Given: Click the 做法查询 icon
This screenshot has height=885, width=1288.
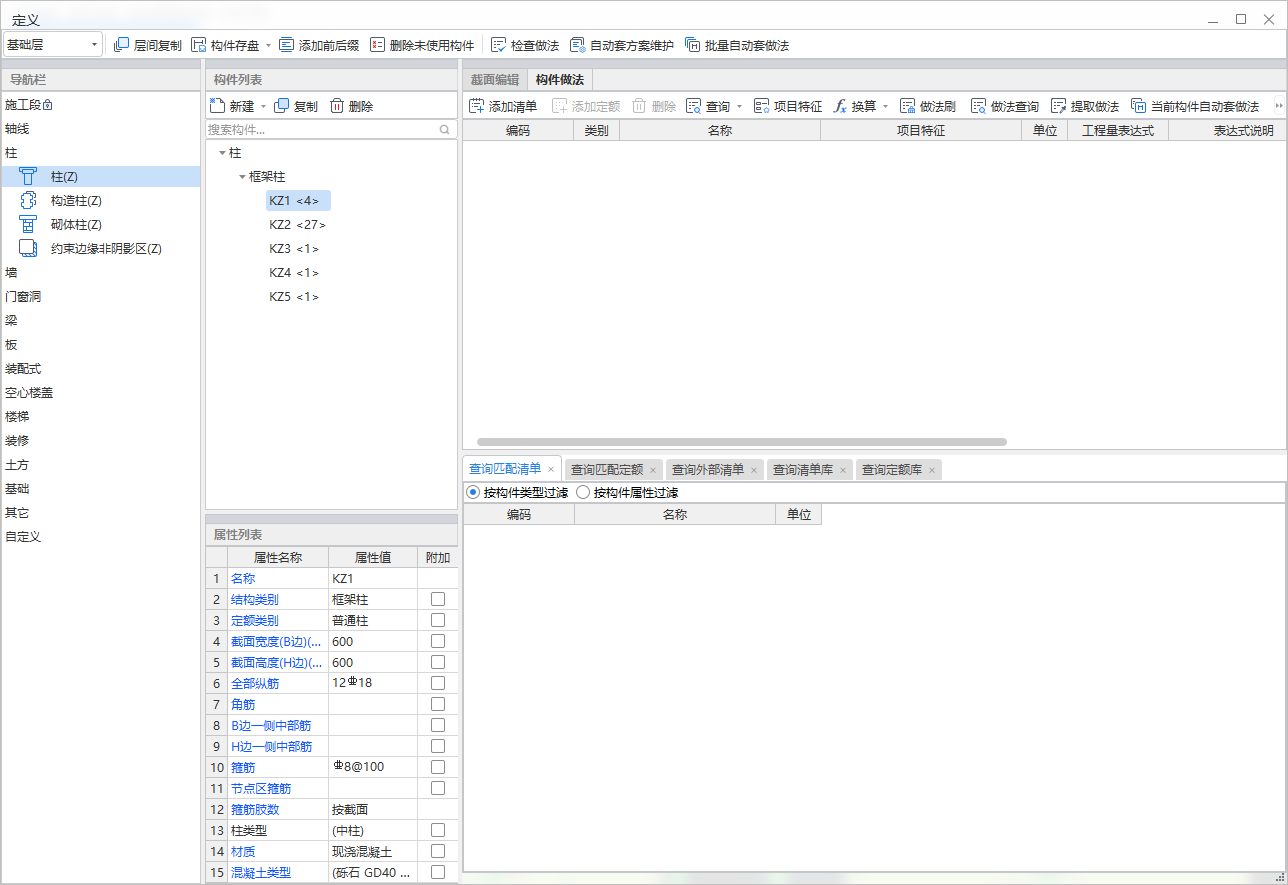Looking at the screenshot, I should pyautogui.click(x=978, y=106).
